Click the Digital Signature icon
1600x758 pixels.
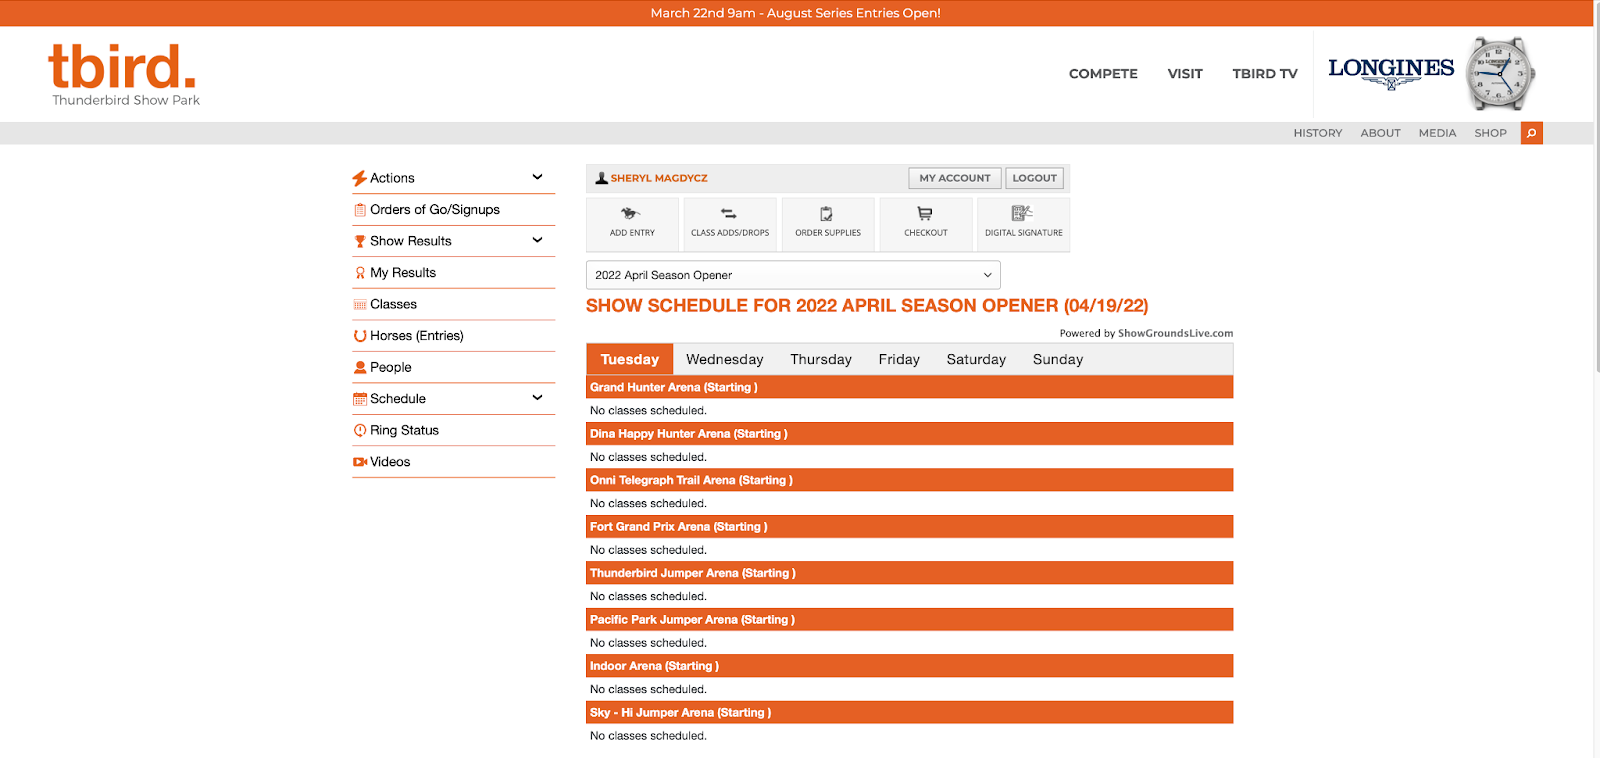coord(1022,213)
